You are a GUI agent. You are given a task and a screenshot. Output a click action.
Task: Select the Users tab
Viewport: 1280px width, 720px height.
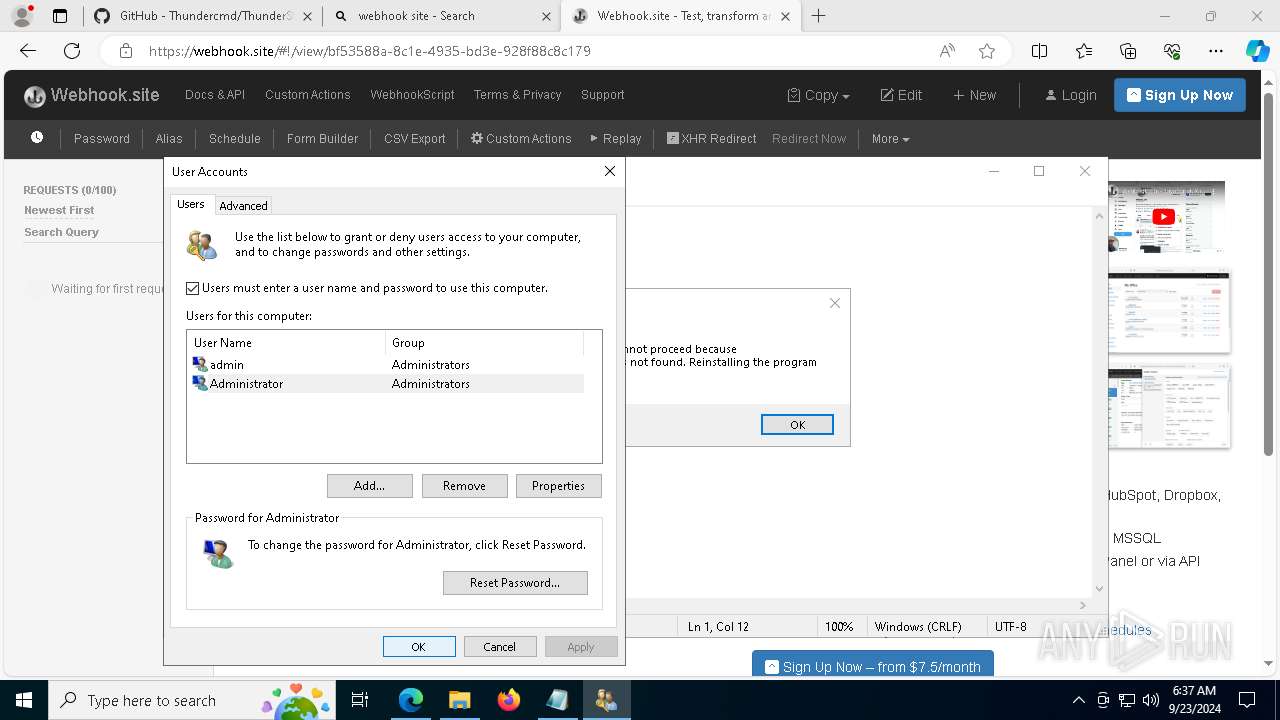coord(191,204)
